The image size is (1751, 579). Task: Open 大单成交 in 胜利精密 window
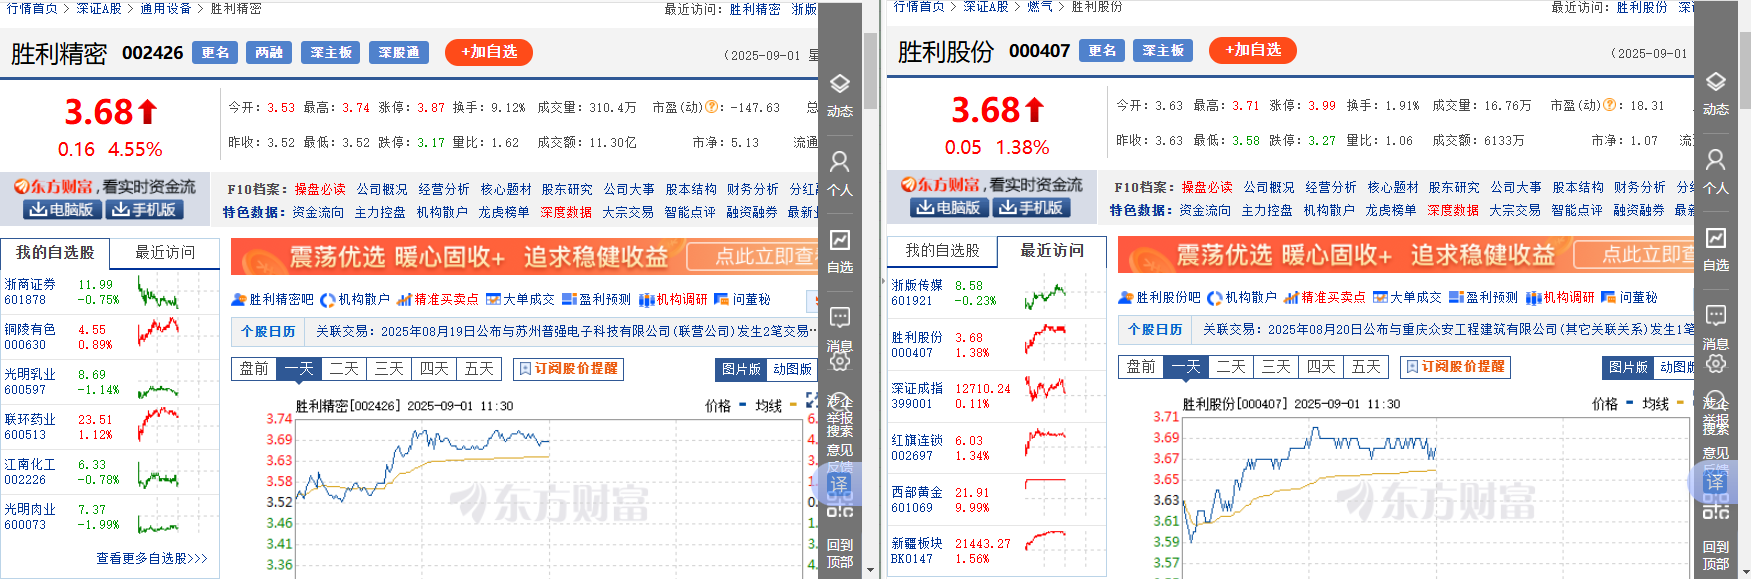(520, 299)
